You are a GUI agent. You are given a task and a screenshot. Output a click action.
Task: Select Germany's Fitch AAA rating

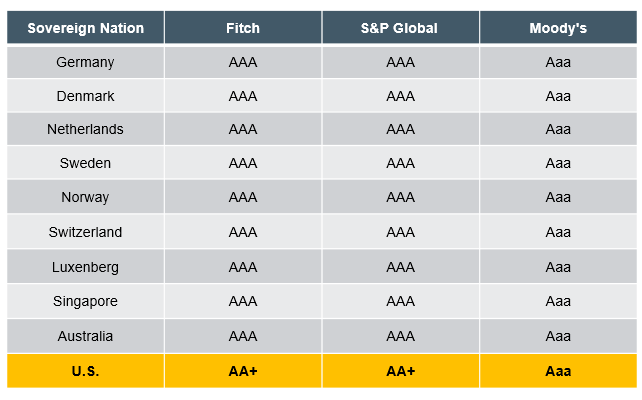243,62
